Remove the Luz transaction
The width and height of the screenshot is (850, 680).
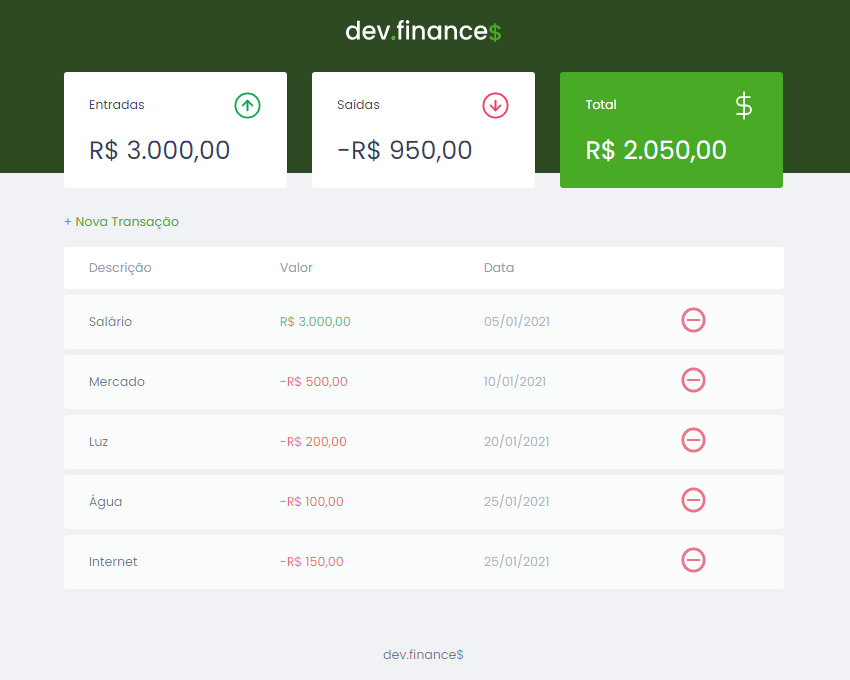click(693, 440)
